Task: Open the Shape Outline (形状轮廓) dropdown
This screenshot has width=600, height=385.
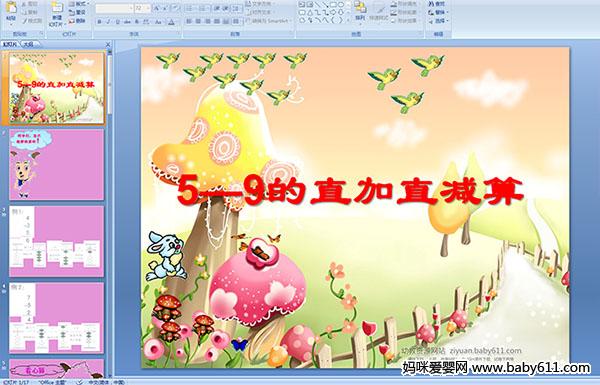Action: tap(406, 12)
